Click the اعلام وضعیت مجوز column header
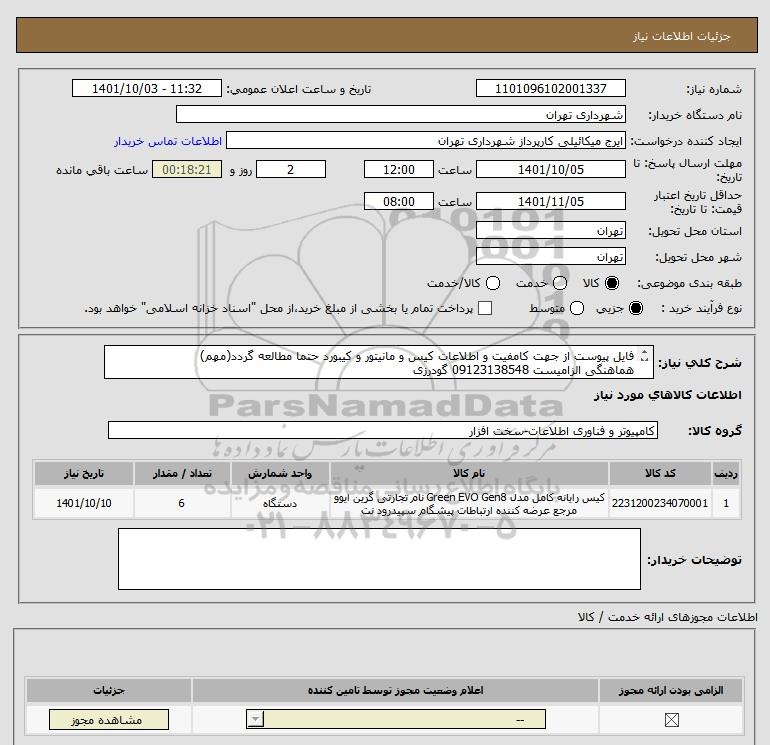Image resolution: width=770 pixels, height=745 pixels. tap(395, 690)
